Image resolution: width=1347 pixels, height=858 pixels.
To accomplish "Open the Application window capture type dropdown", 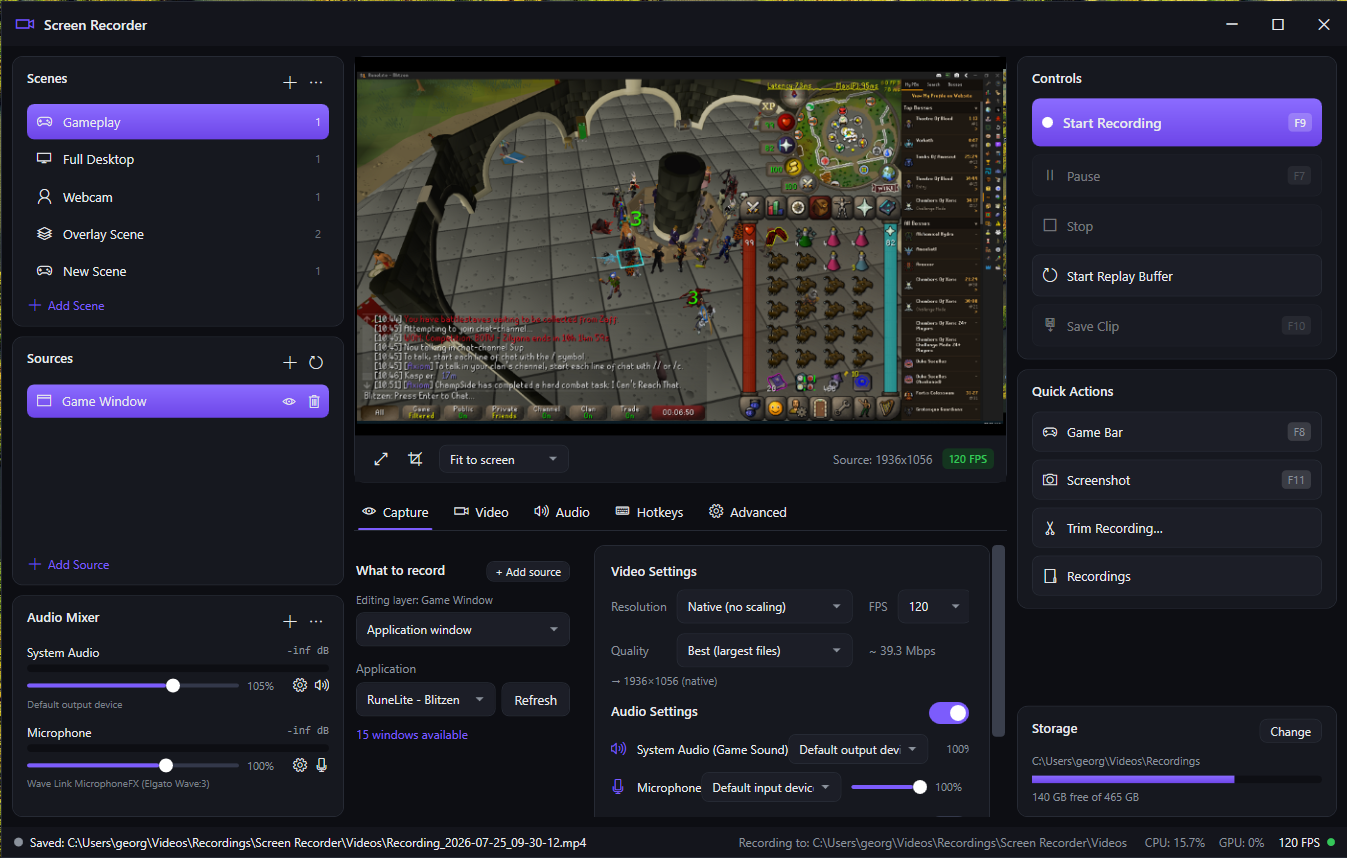I will pyautogui.click(x=463, y=630).
